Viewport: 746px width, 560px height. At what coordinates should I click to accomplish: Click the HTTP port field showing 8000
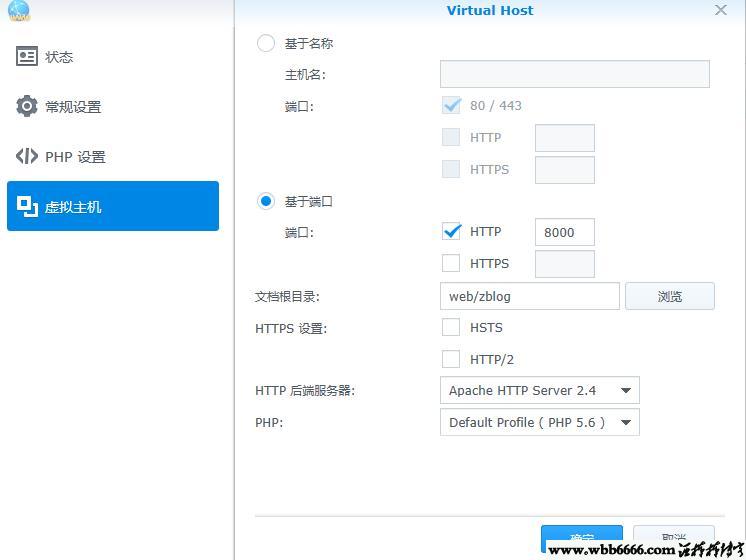(x=565, y=232)
